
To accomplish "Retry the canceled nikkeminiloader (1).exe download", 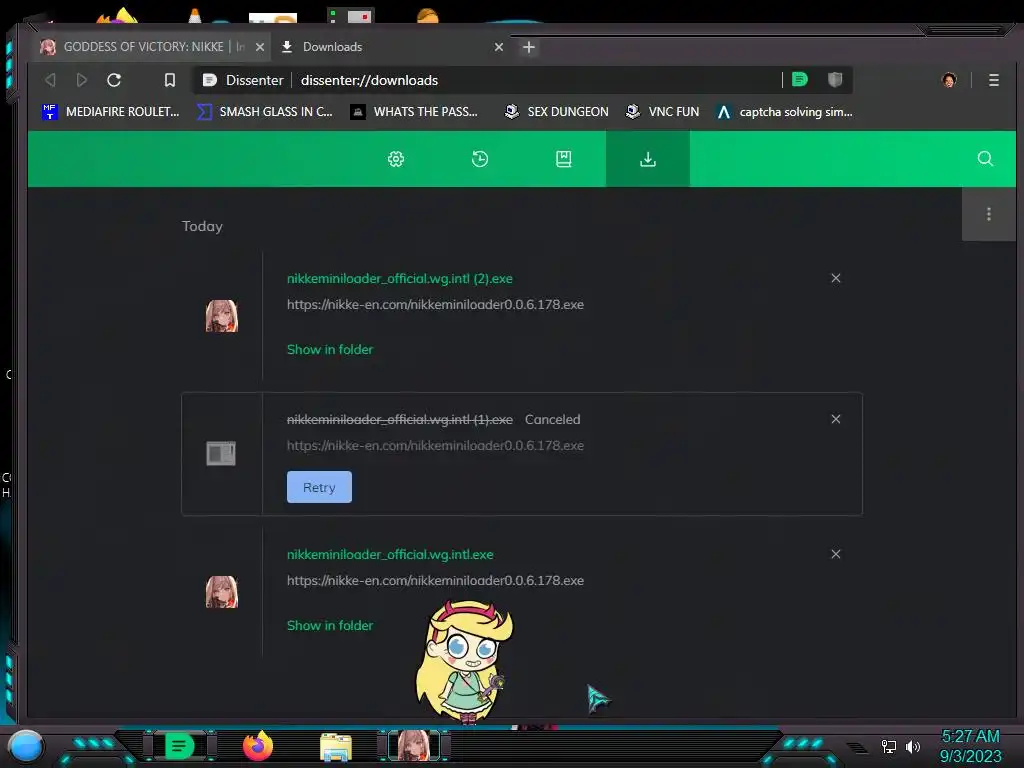I will [319, 487].
